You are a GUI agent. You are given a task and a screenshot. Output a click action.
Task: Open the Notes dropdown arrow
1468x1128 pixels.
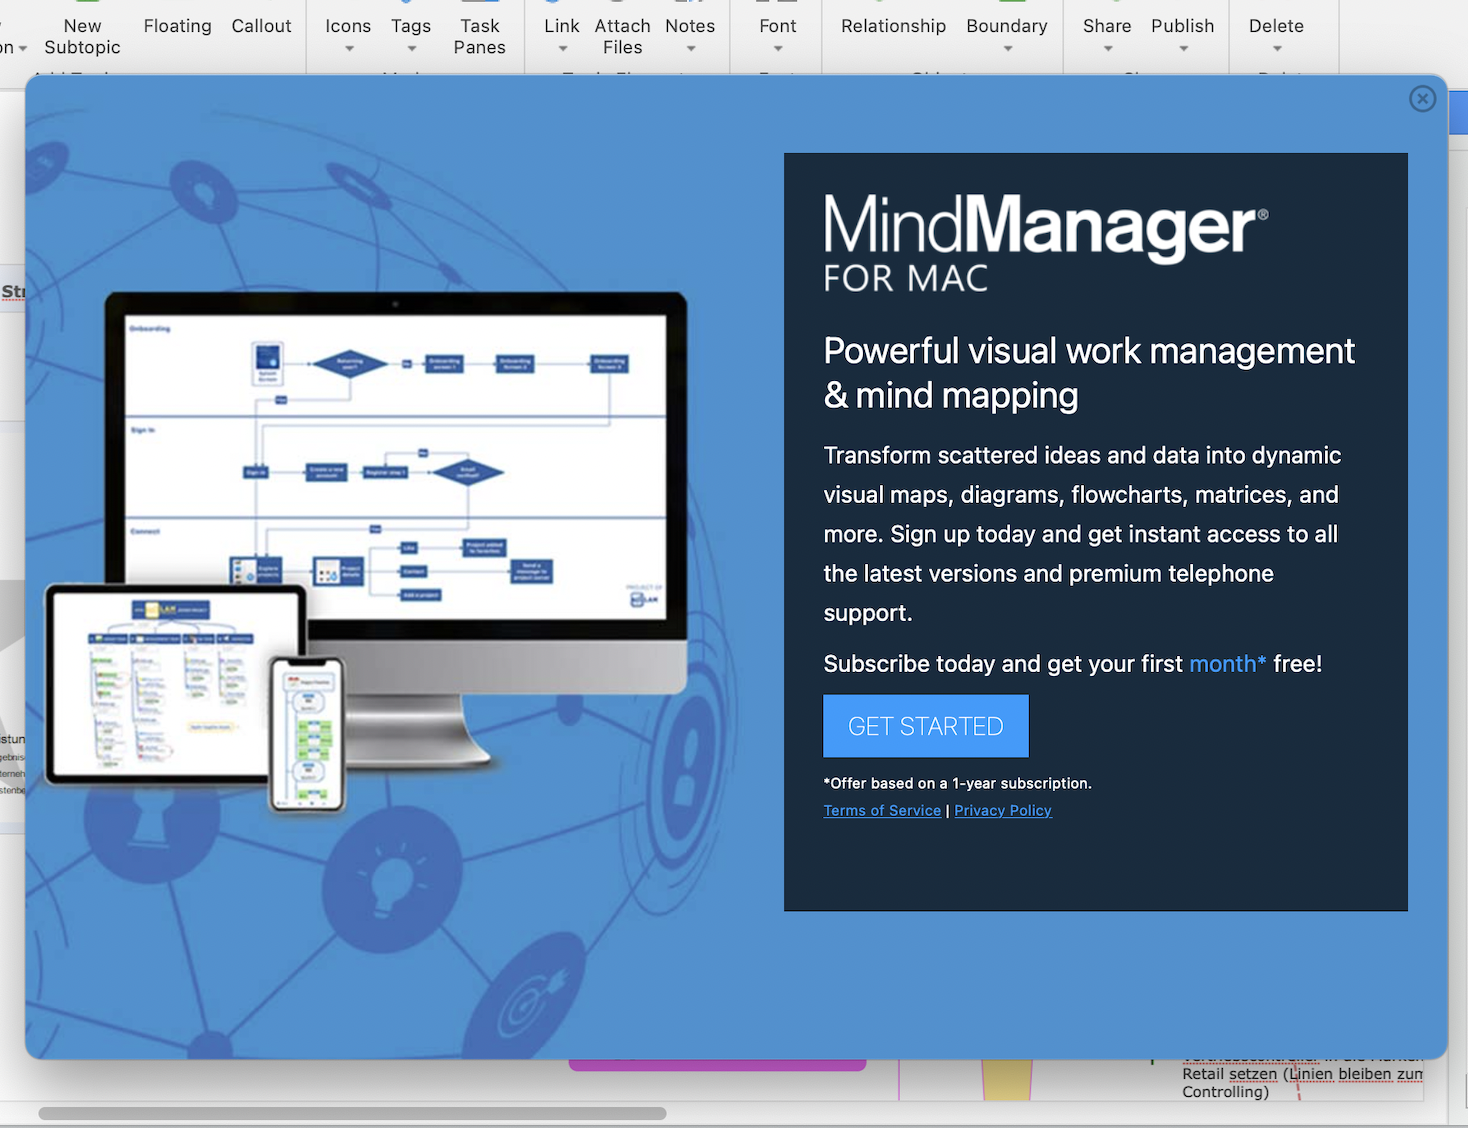pyautogui.click(x=690, y=49)
